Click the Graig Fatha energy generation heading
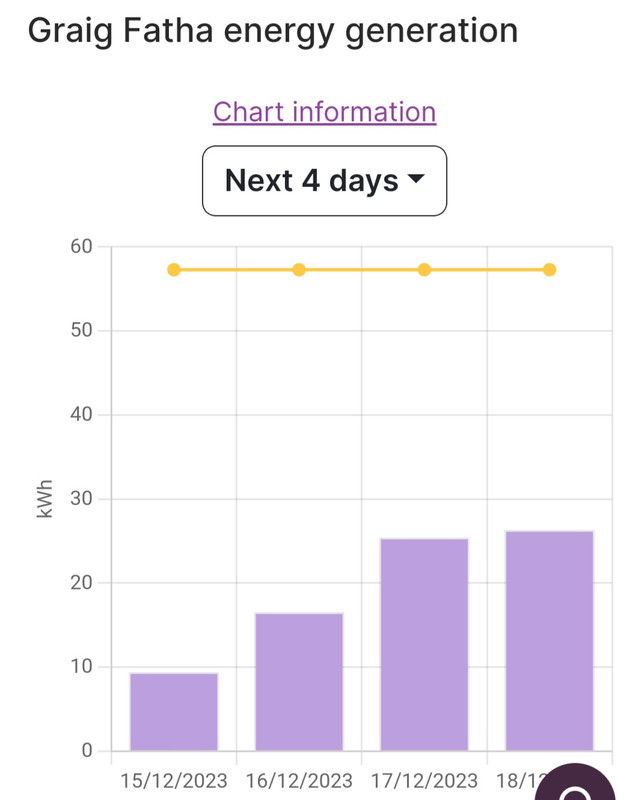 (x=273, y=32)
